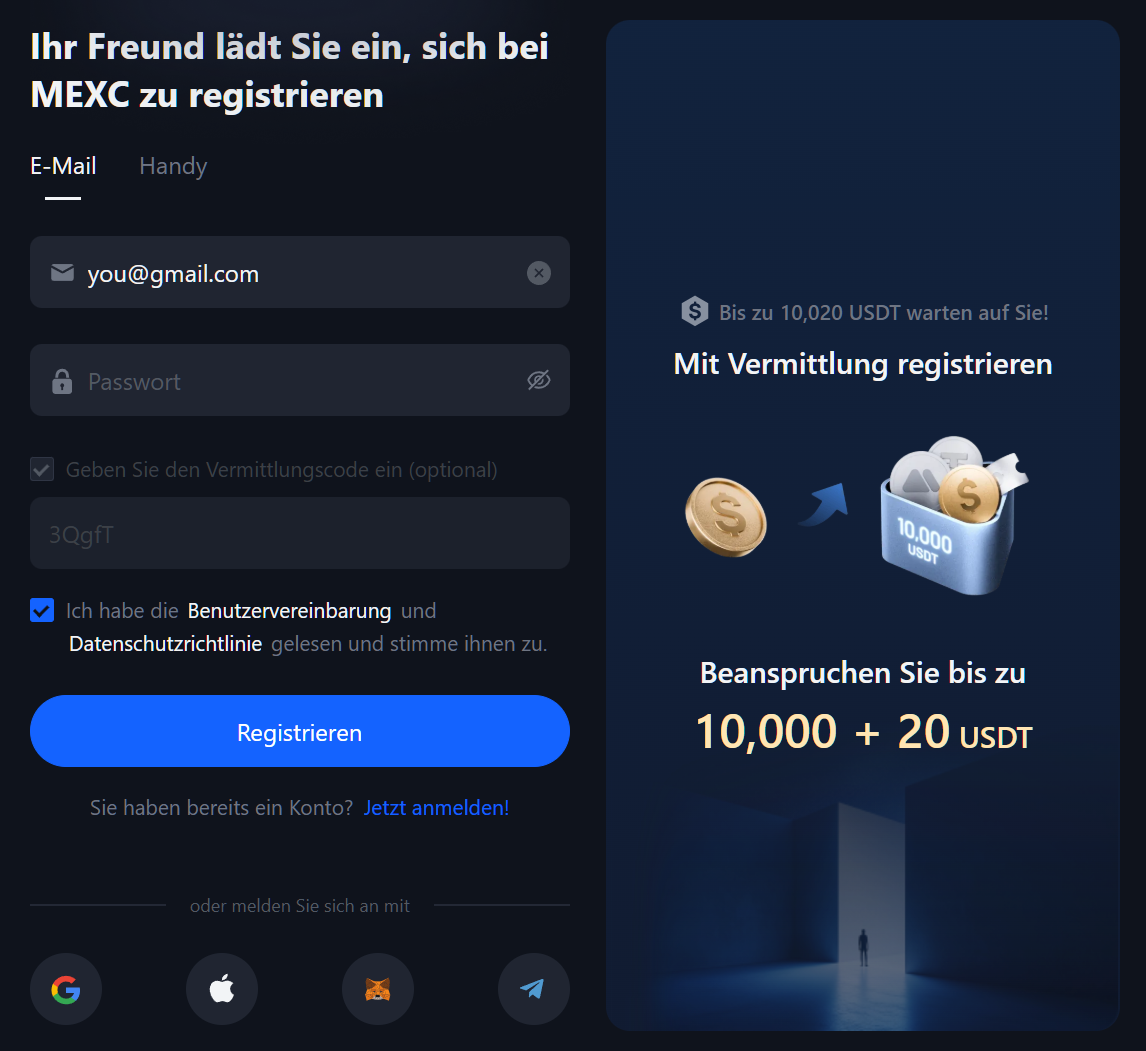Select the E-Mail tab
This screenshot has height=1051, width=1146.
pyautogui.click(x=63, y=166)
